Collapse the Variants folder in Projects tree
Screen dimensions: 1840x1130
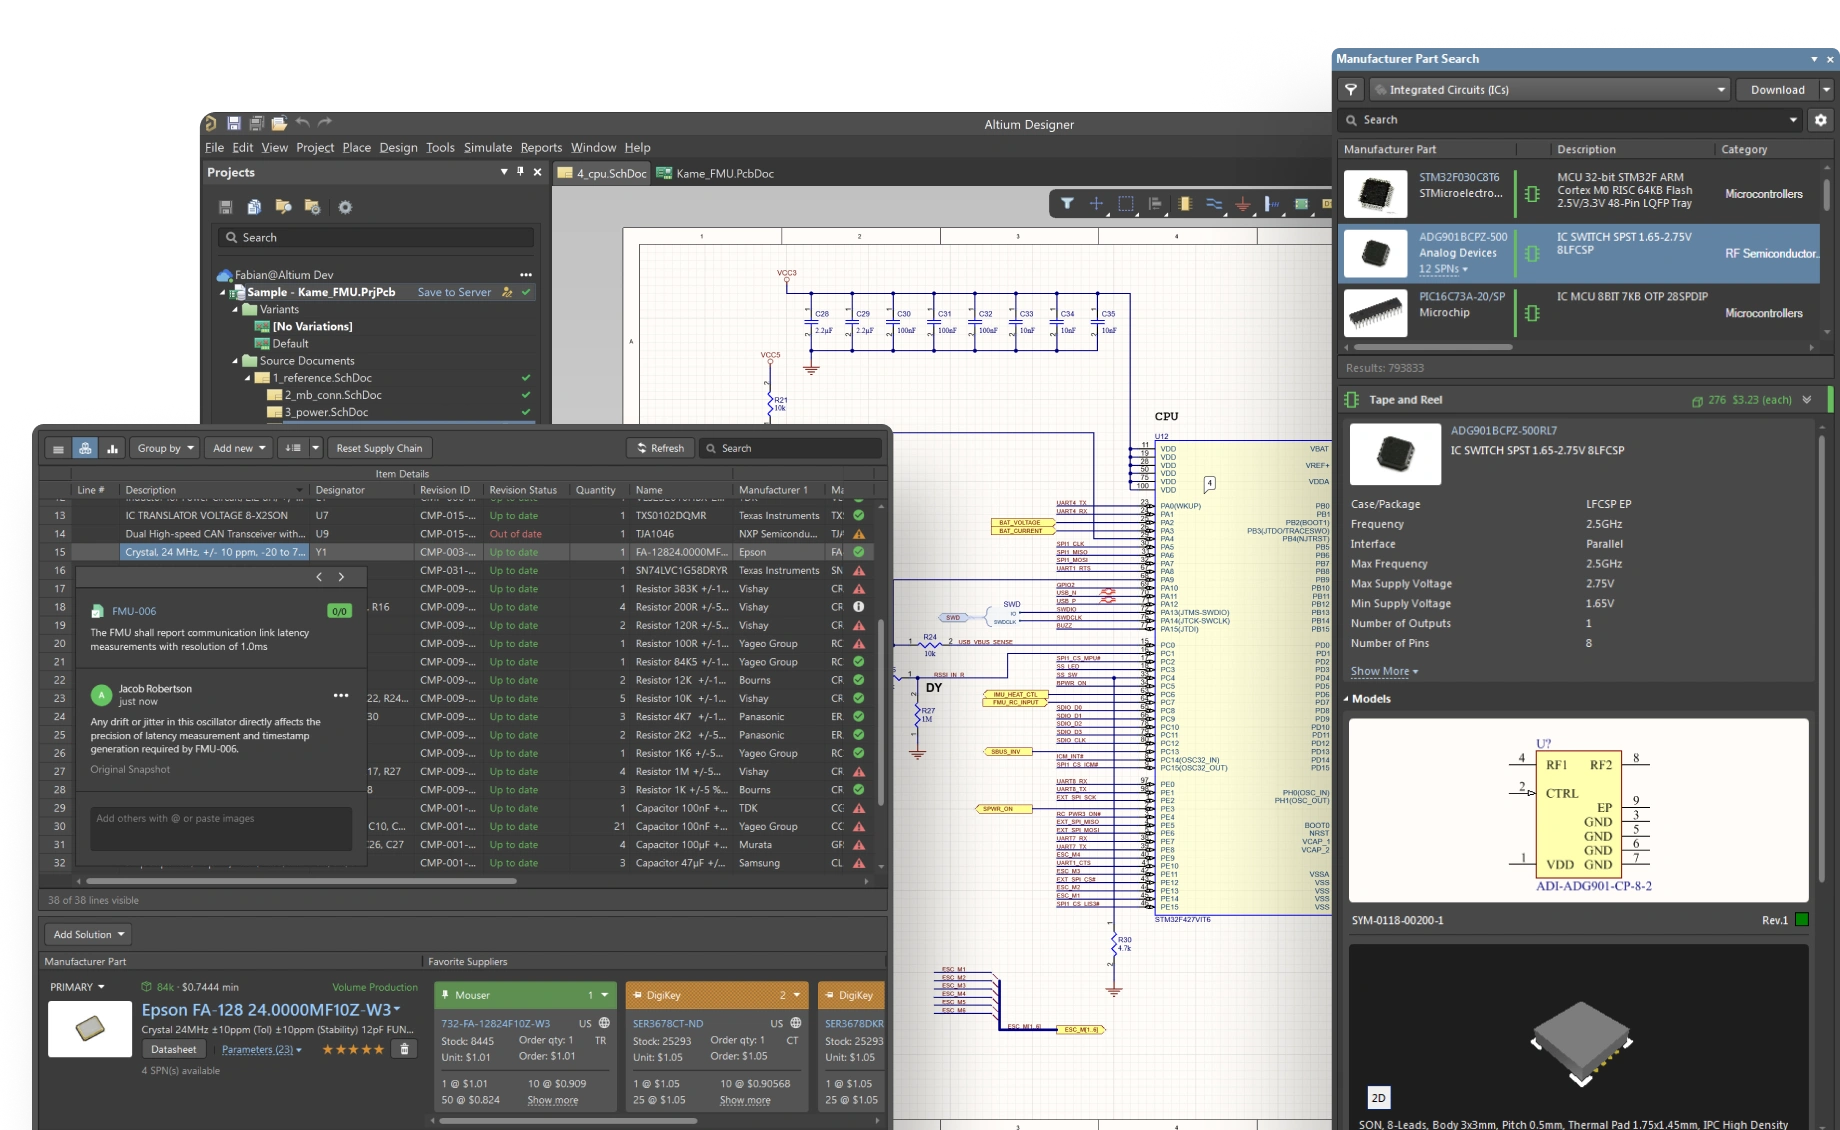[236, 310]
